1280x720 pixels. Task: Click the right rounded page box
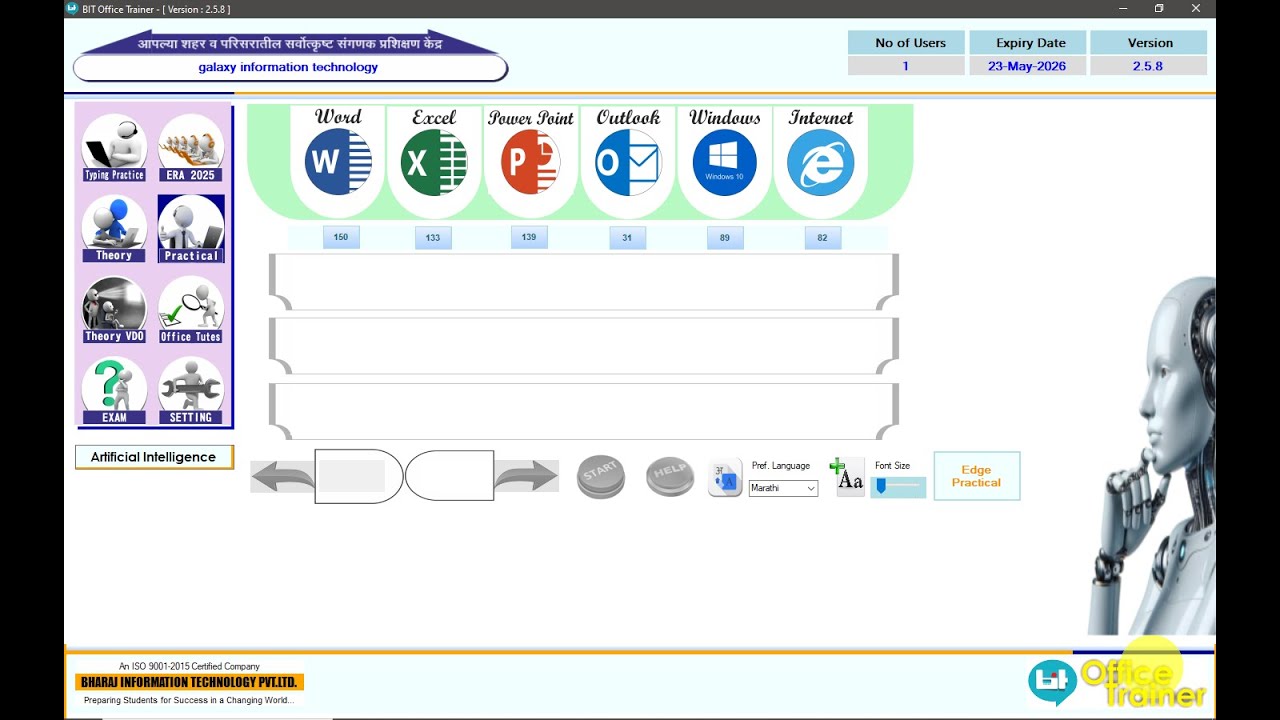pos(449,475)
